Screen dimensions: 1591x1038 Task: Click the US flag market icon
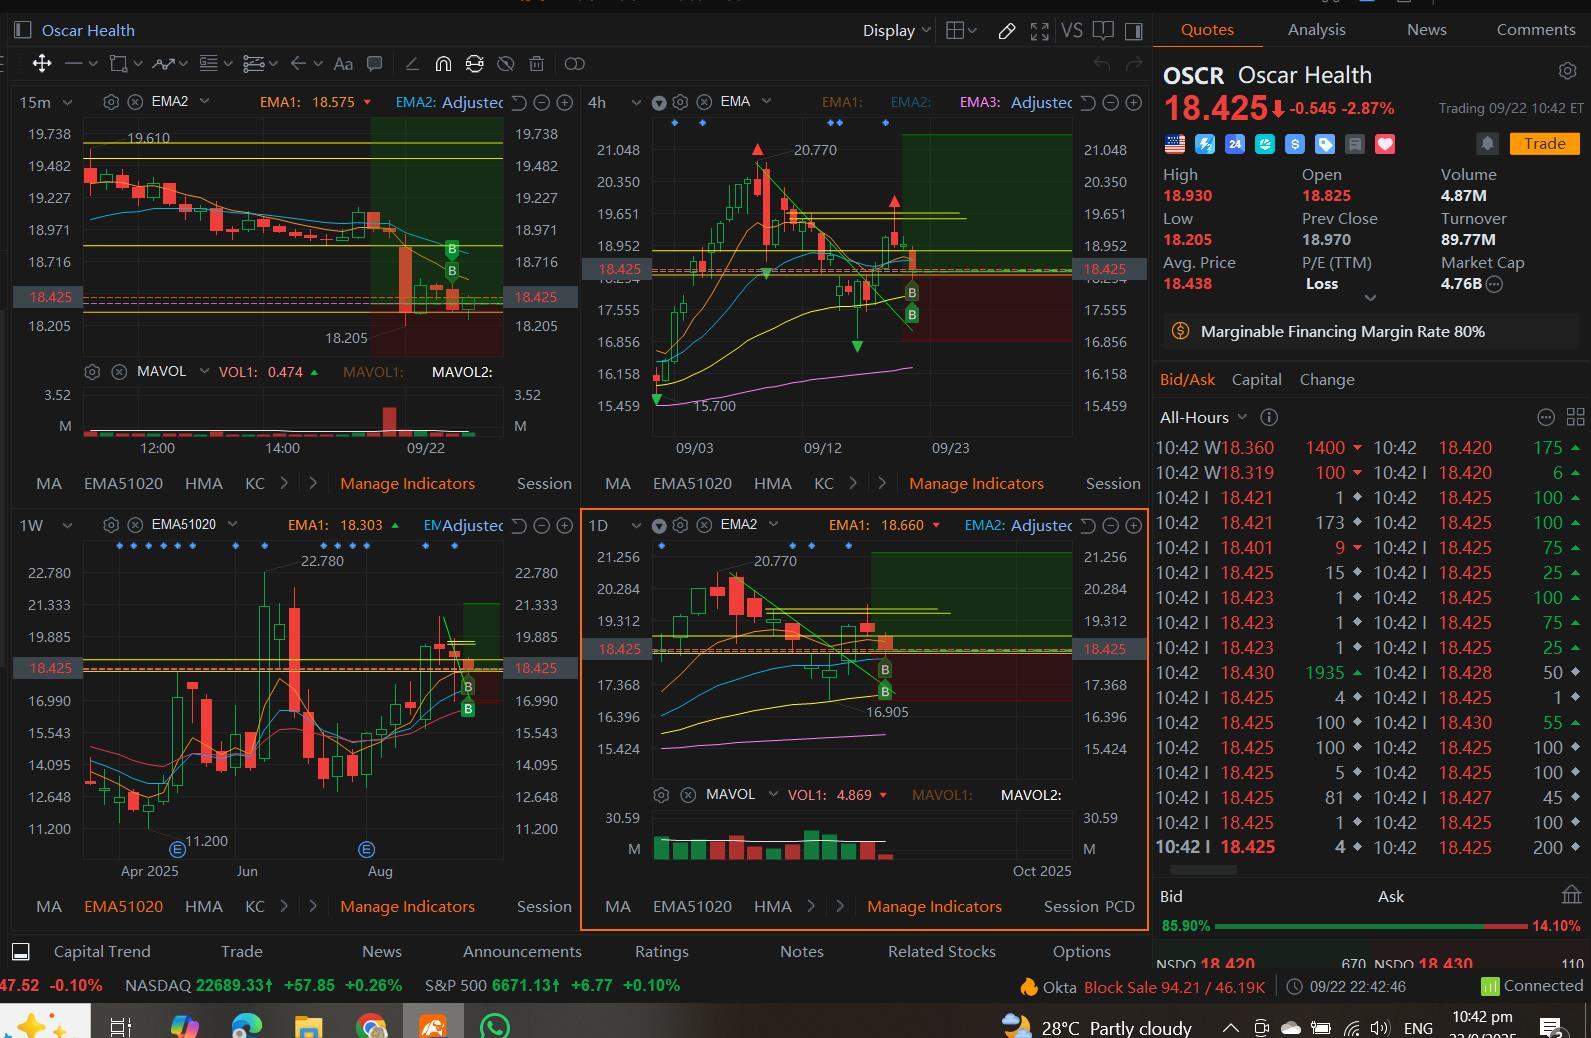pos(1175,144)
